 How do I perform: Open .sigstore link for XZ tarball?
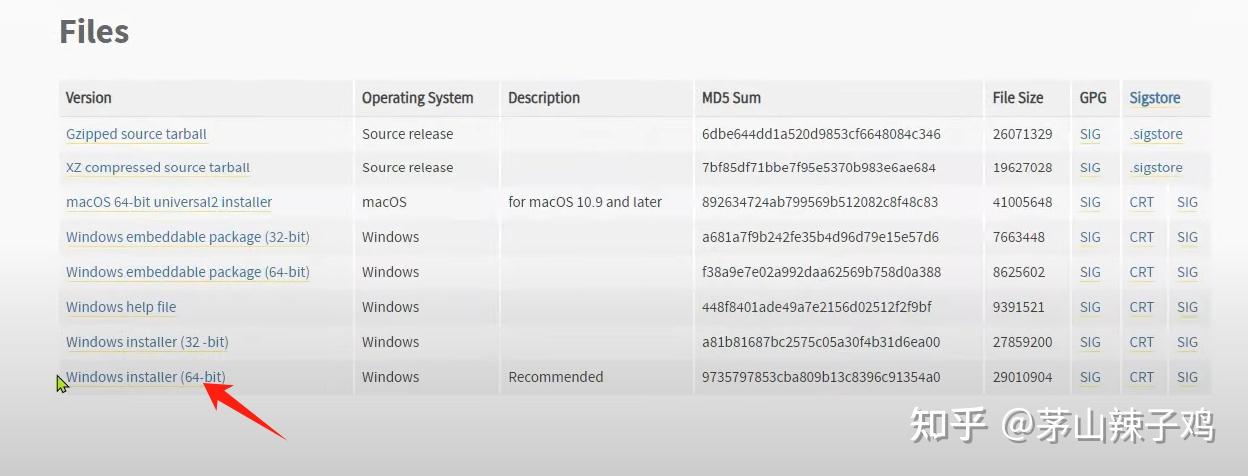pyautogui.click(x=1155, y=168)
